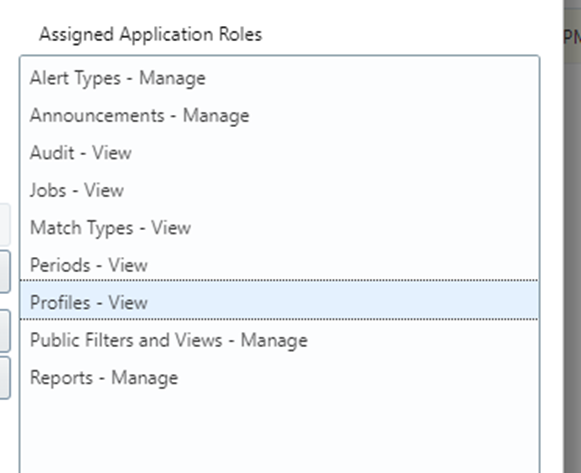Select the Match Types - View role

pyautogui.click(x=279, y=227)
